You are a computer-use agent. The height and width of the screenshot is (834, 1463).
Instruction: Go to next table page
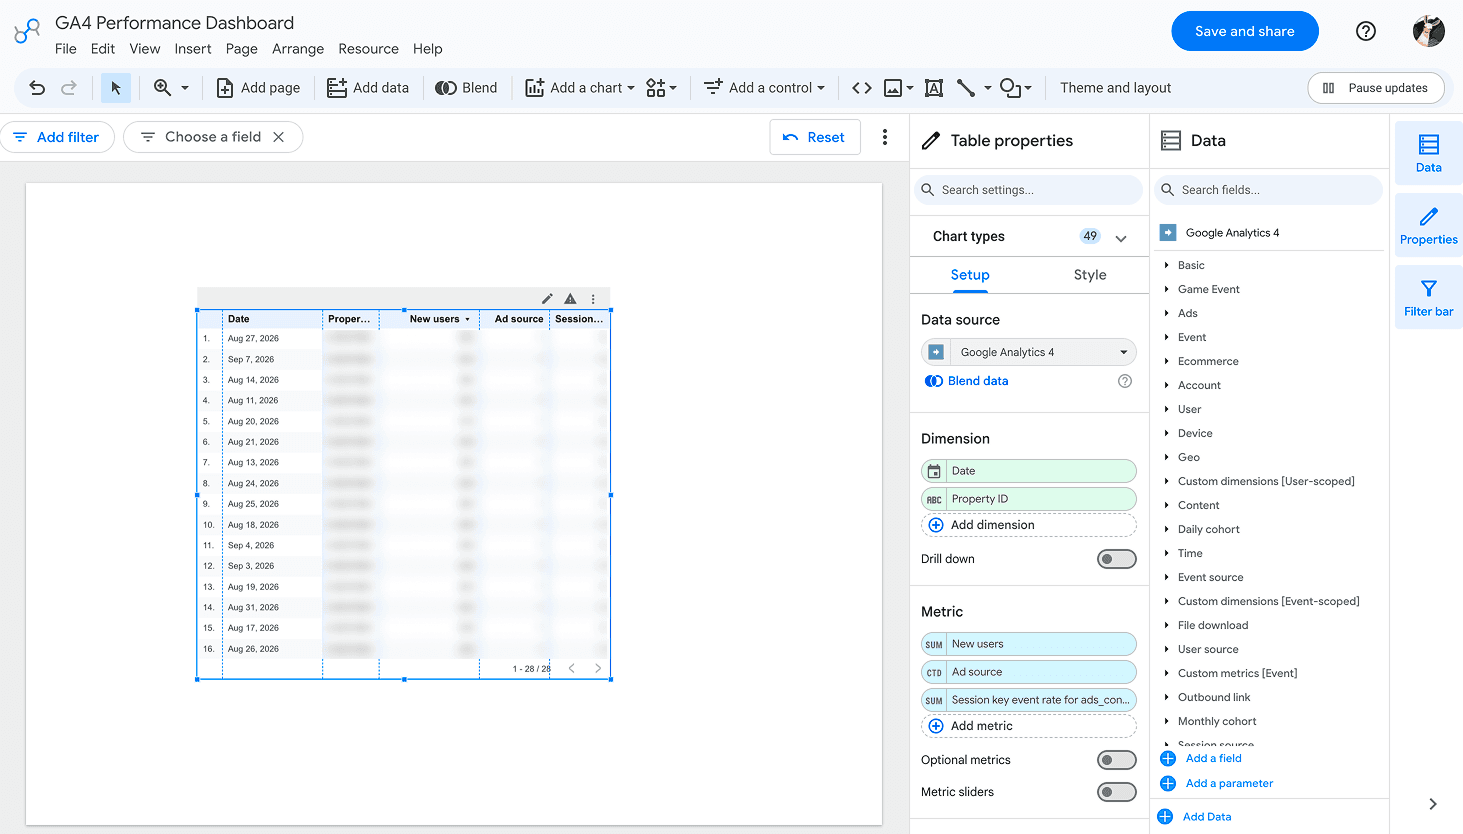[598, 668]
